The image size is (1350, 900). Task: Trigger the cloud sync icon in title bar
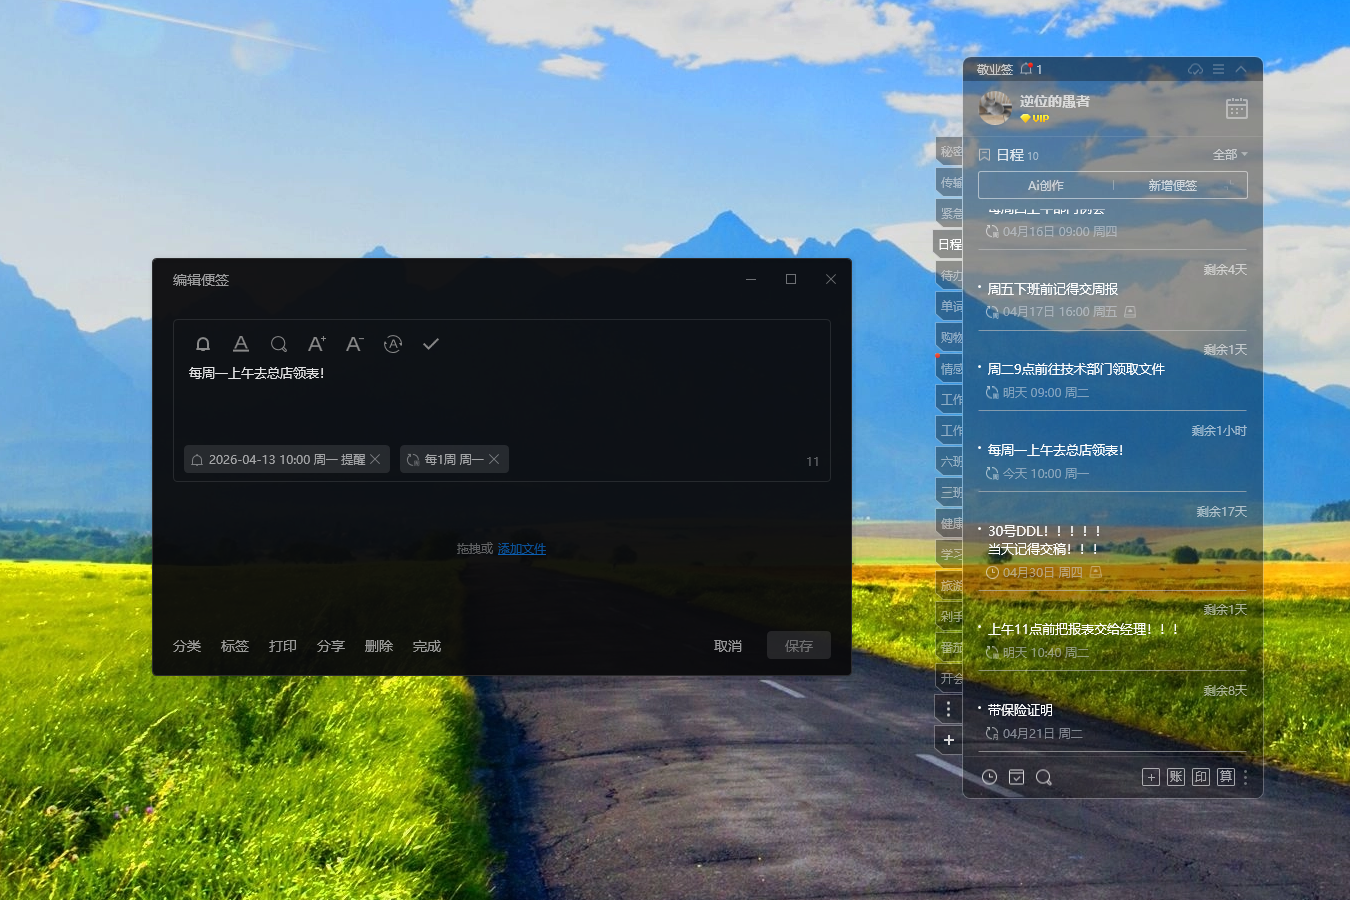click(1195, 69)
